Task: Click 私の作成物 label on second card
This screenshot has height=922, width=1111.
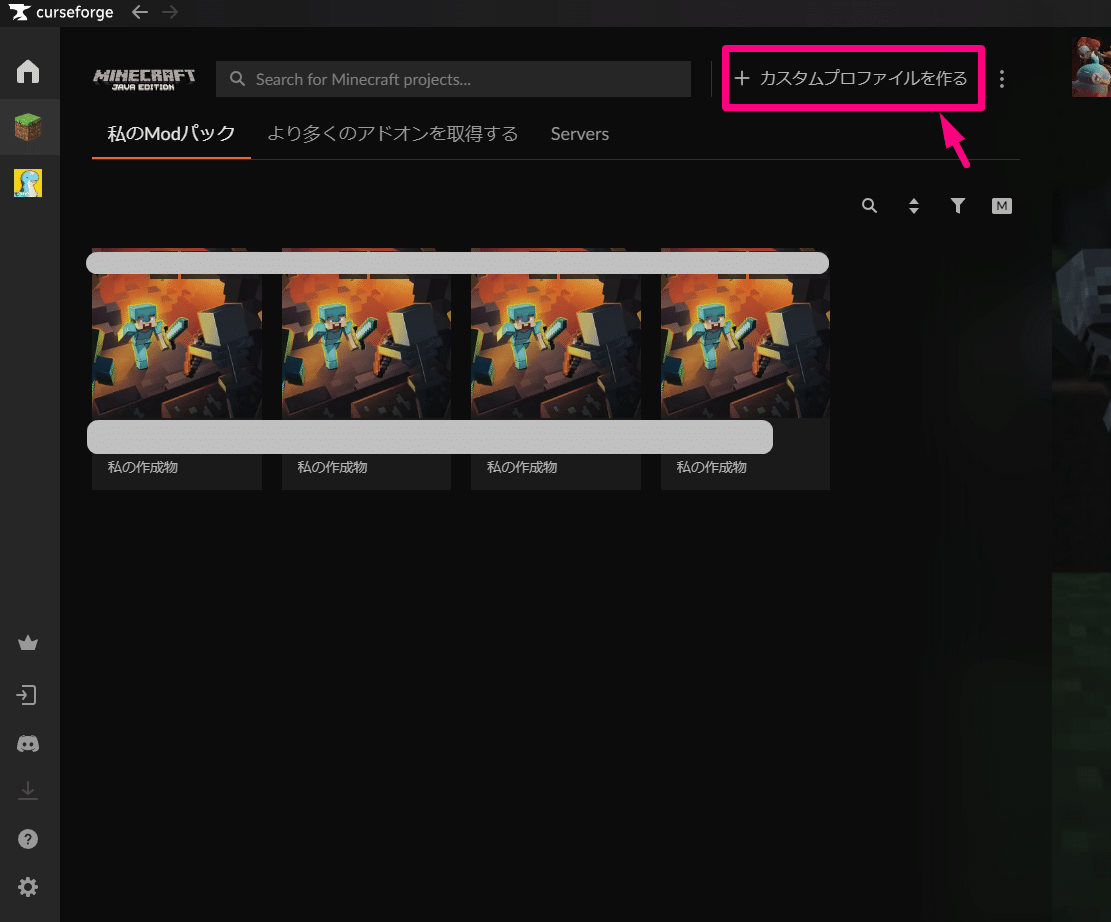Action: coord(332,467)
